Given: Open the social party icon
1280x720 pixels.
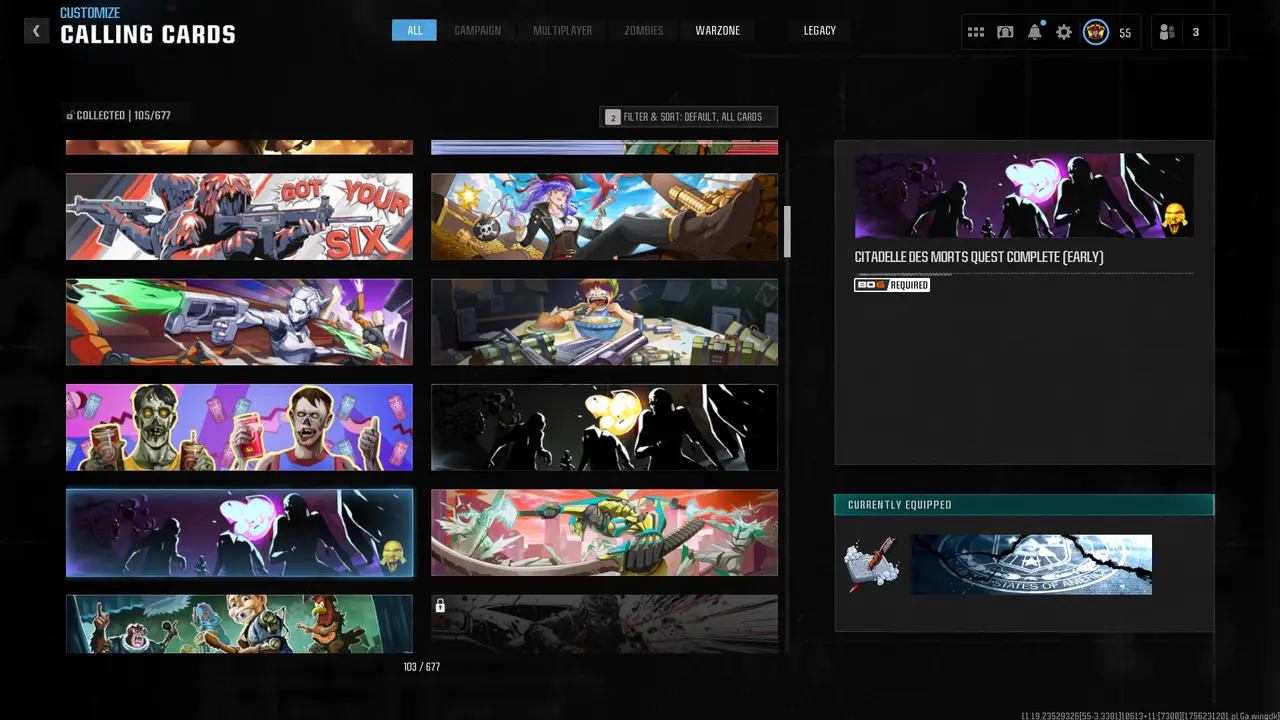Looking at the screenshot, I should pyautogui.click(x=1167, y=32).
